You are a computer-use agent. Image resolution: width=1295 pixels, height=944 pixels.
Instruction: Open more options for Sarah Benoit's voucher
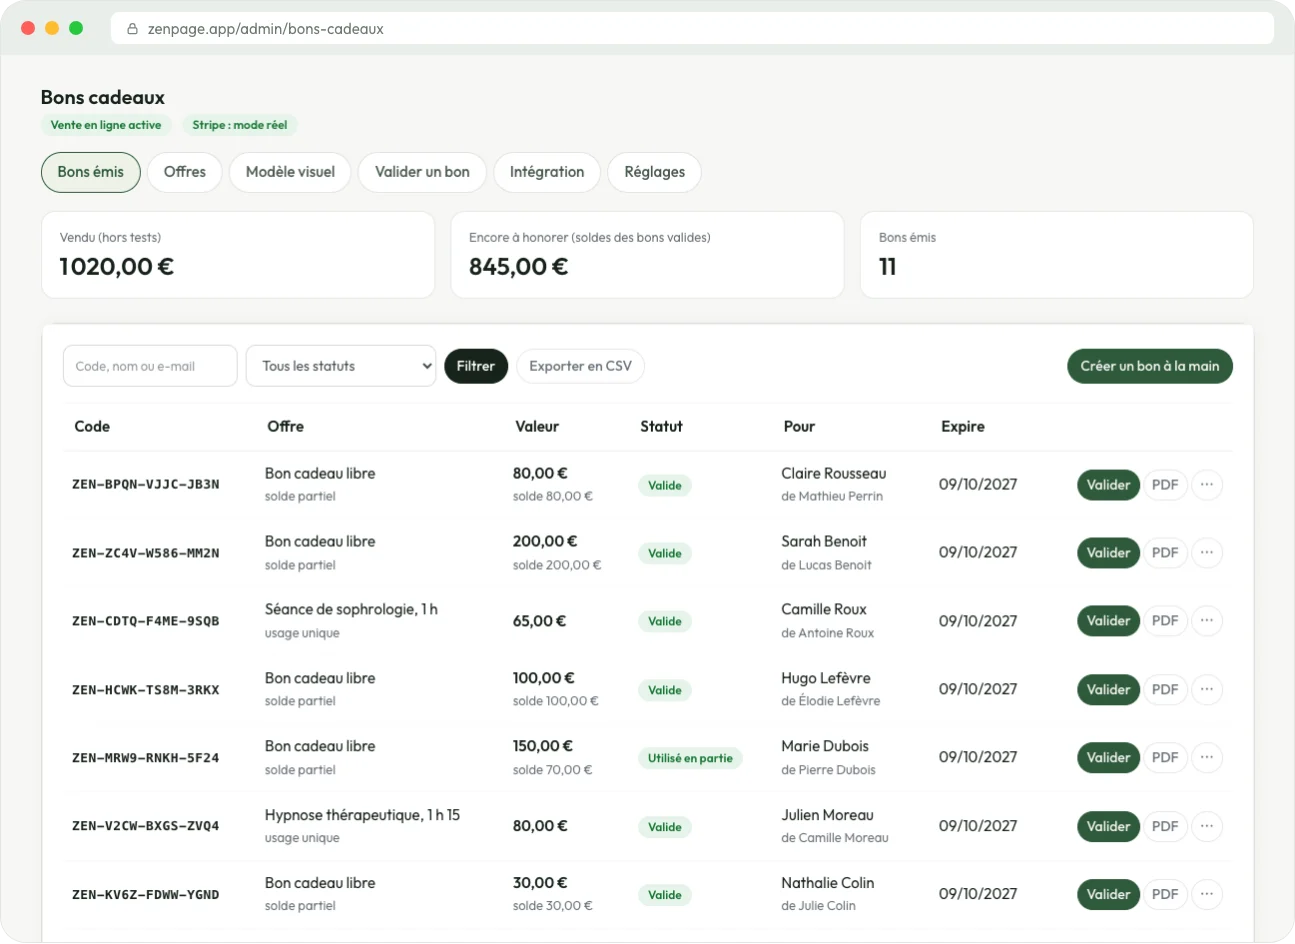1207,553
